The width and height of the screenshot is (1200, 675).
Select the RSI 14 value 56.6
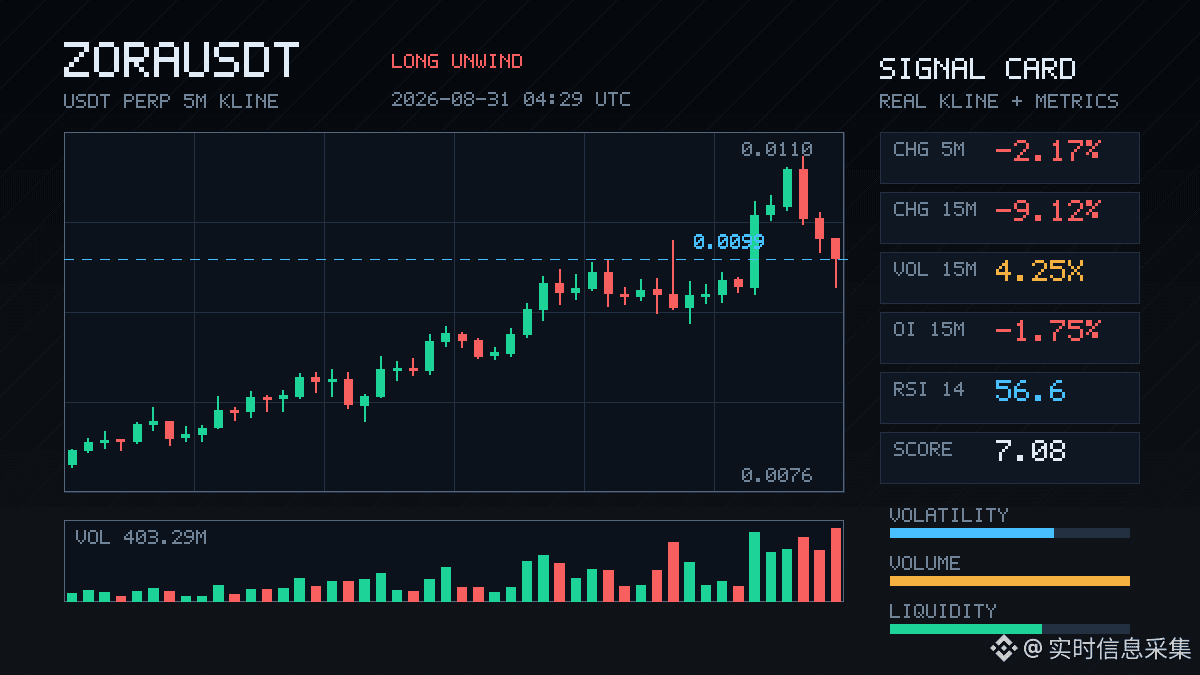click(x=1030, y=391)
